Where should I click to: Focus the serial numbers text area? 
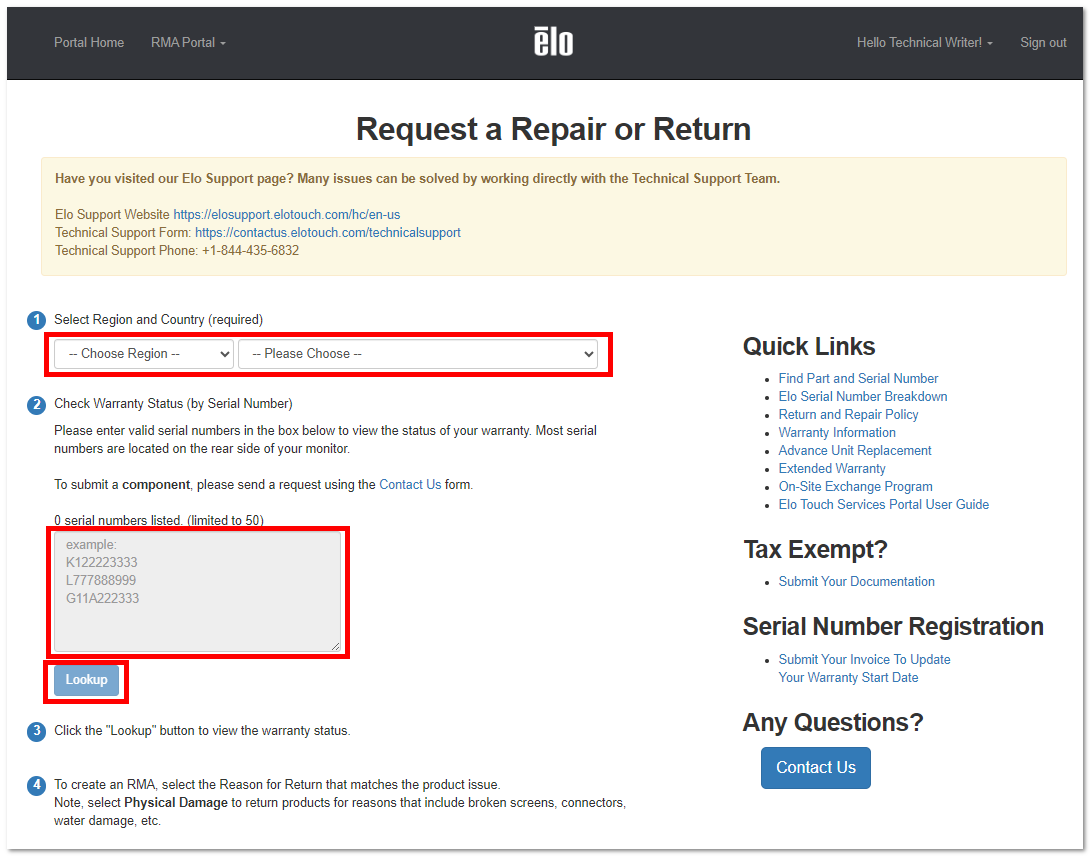point(197,592)
